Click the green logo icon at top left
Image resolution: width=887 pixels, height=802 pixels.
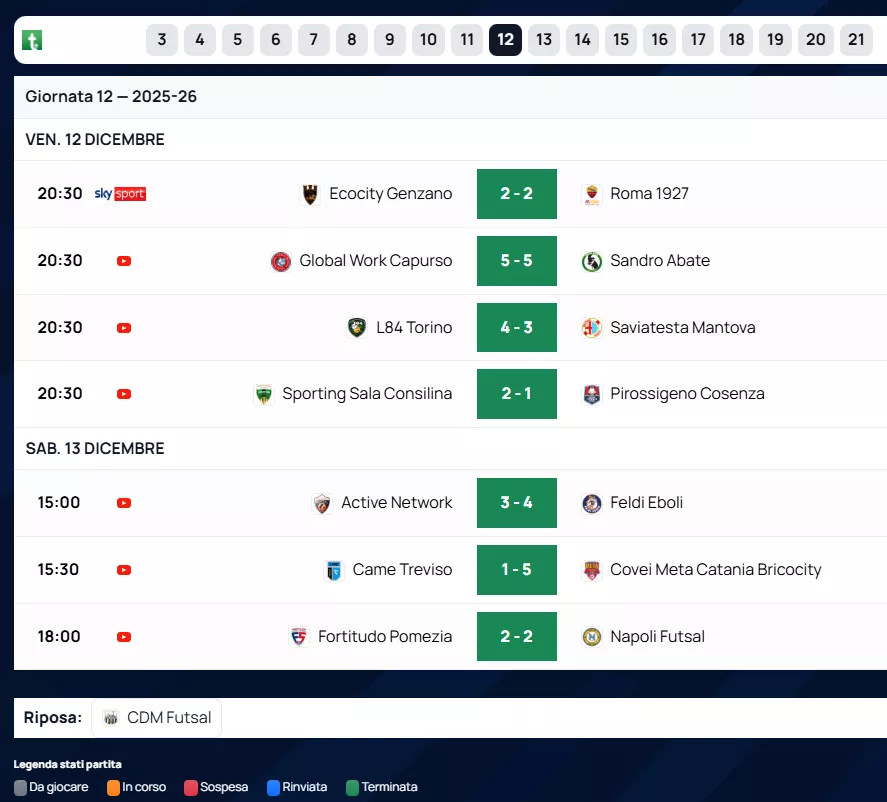pyautogui.click(x=32, y=40)
